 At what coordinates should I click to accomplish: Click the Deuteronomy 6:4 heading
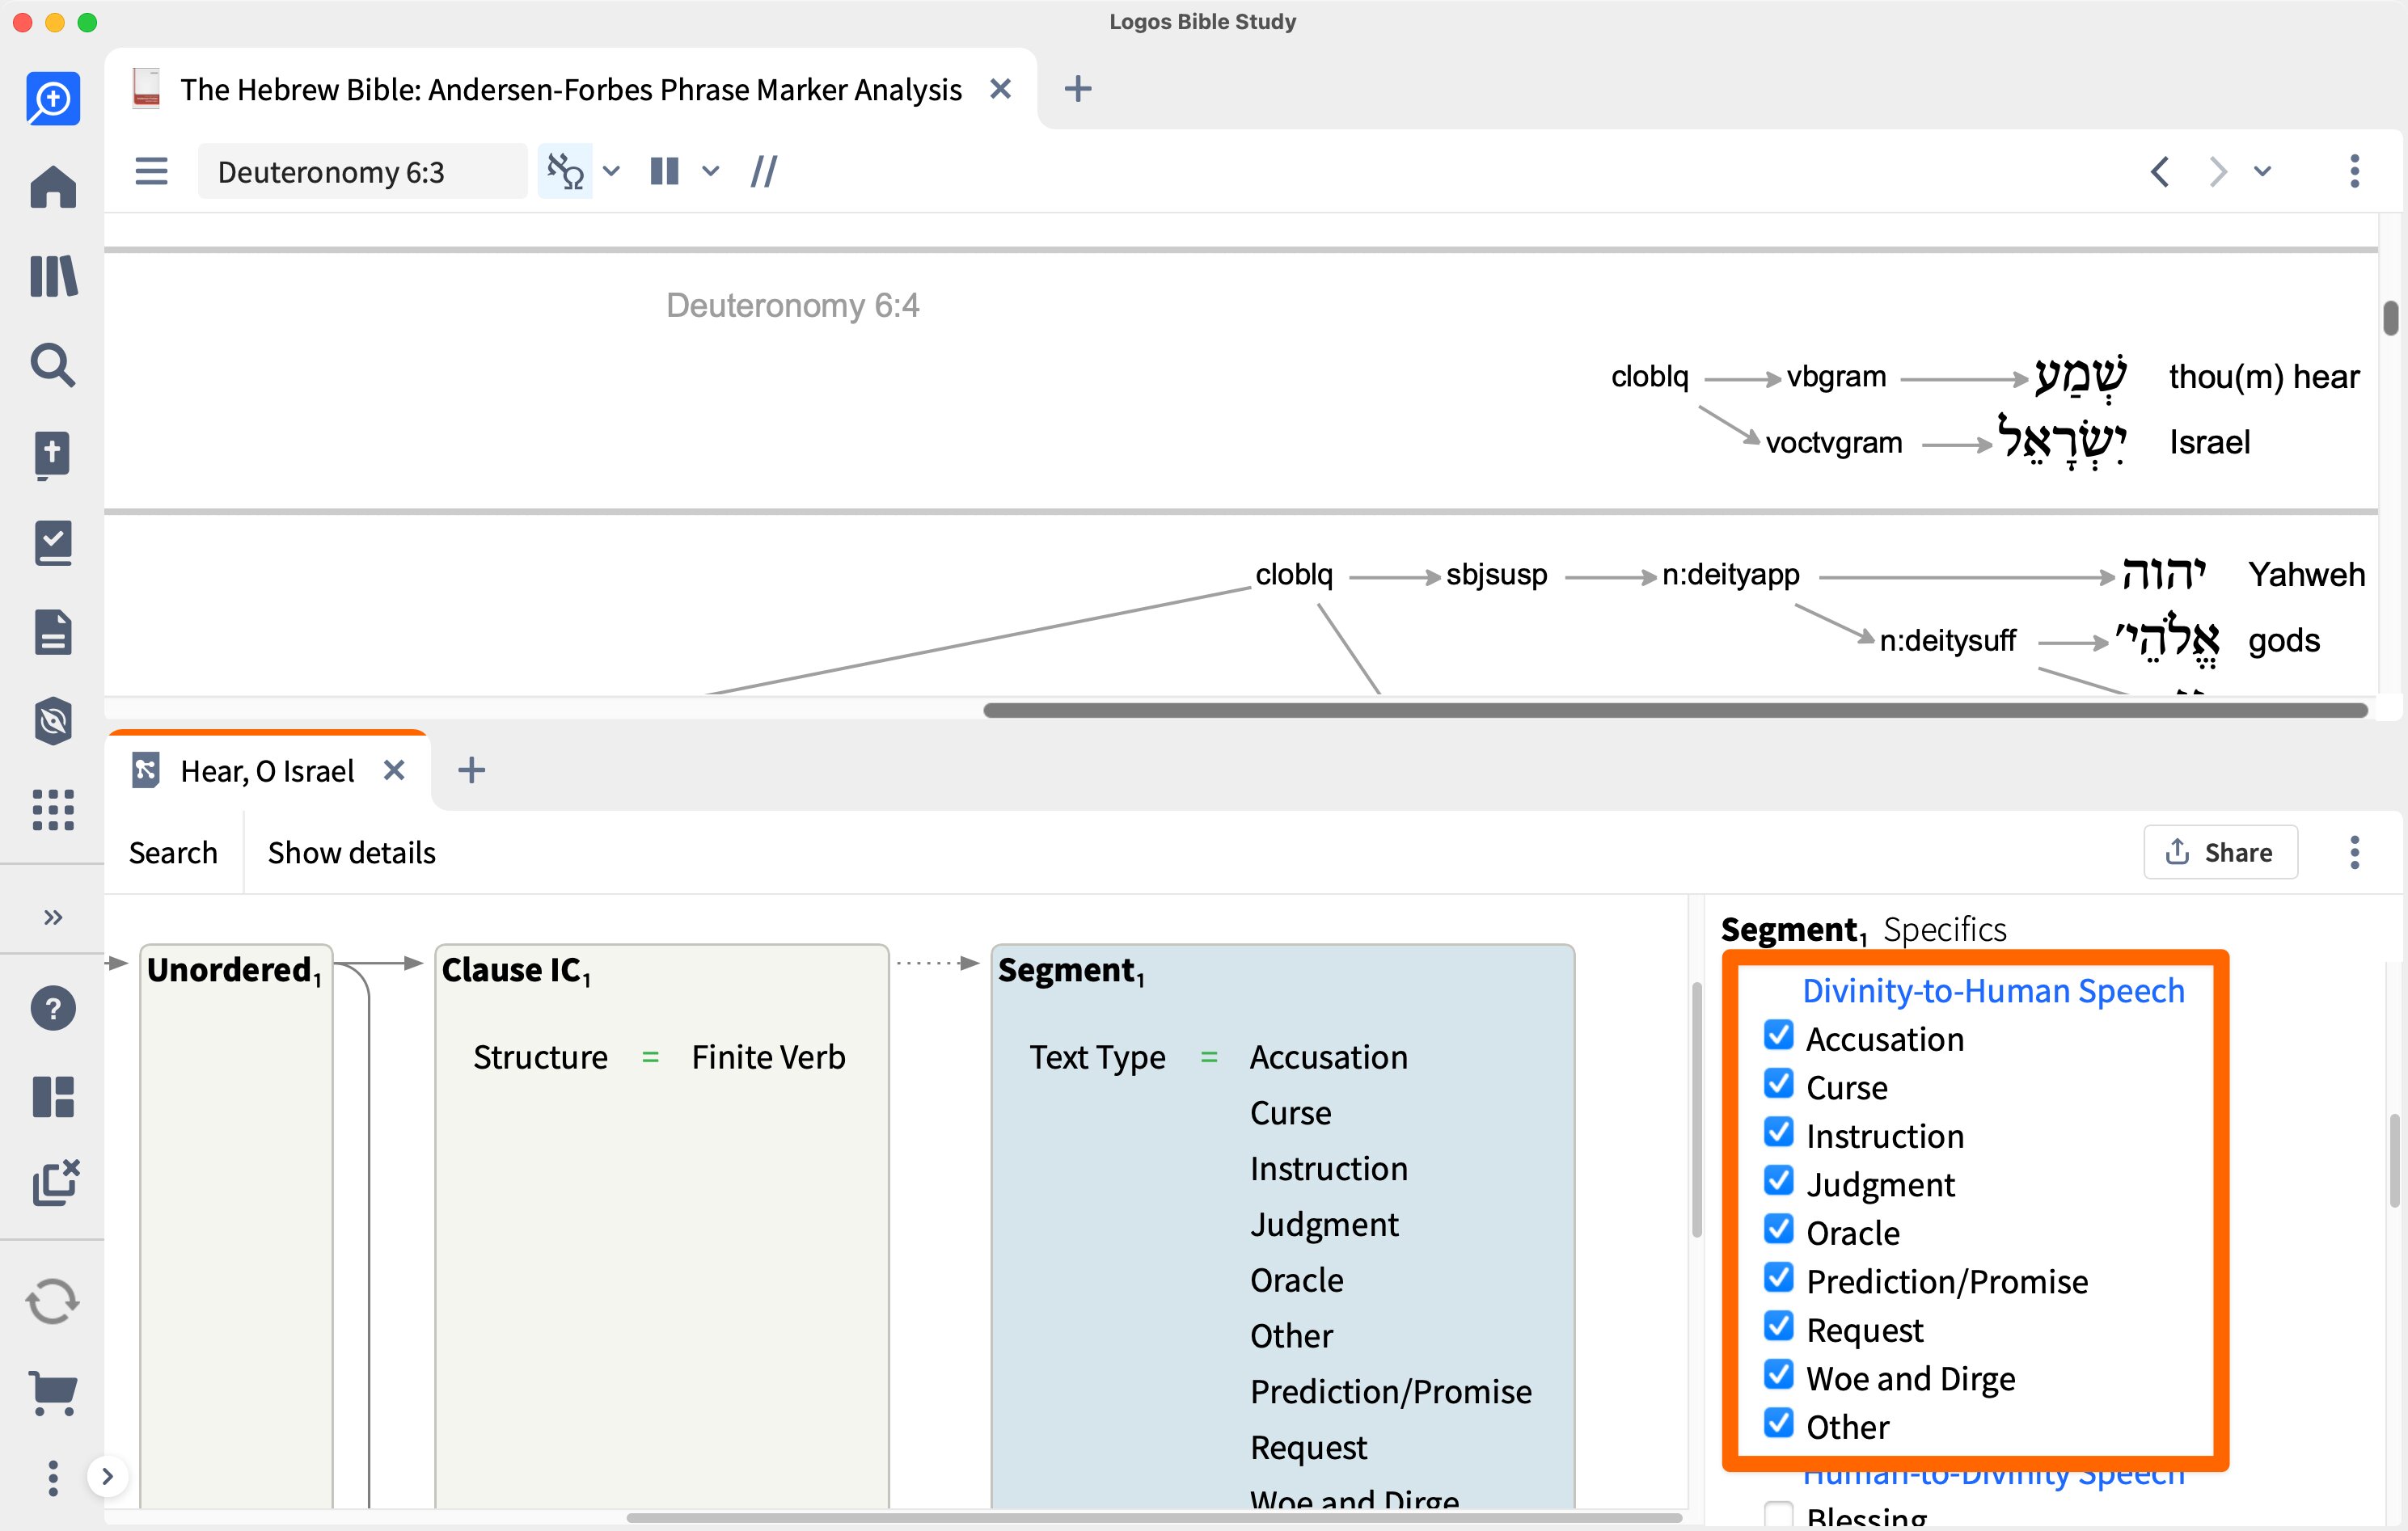tap(792, 305)
